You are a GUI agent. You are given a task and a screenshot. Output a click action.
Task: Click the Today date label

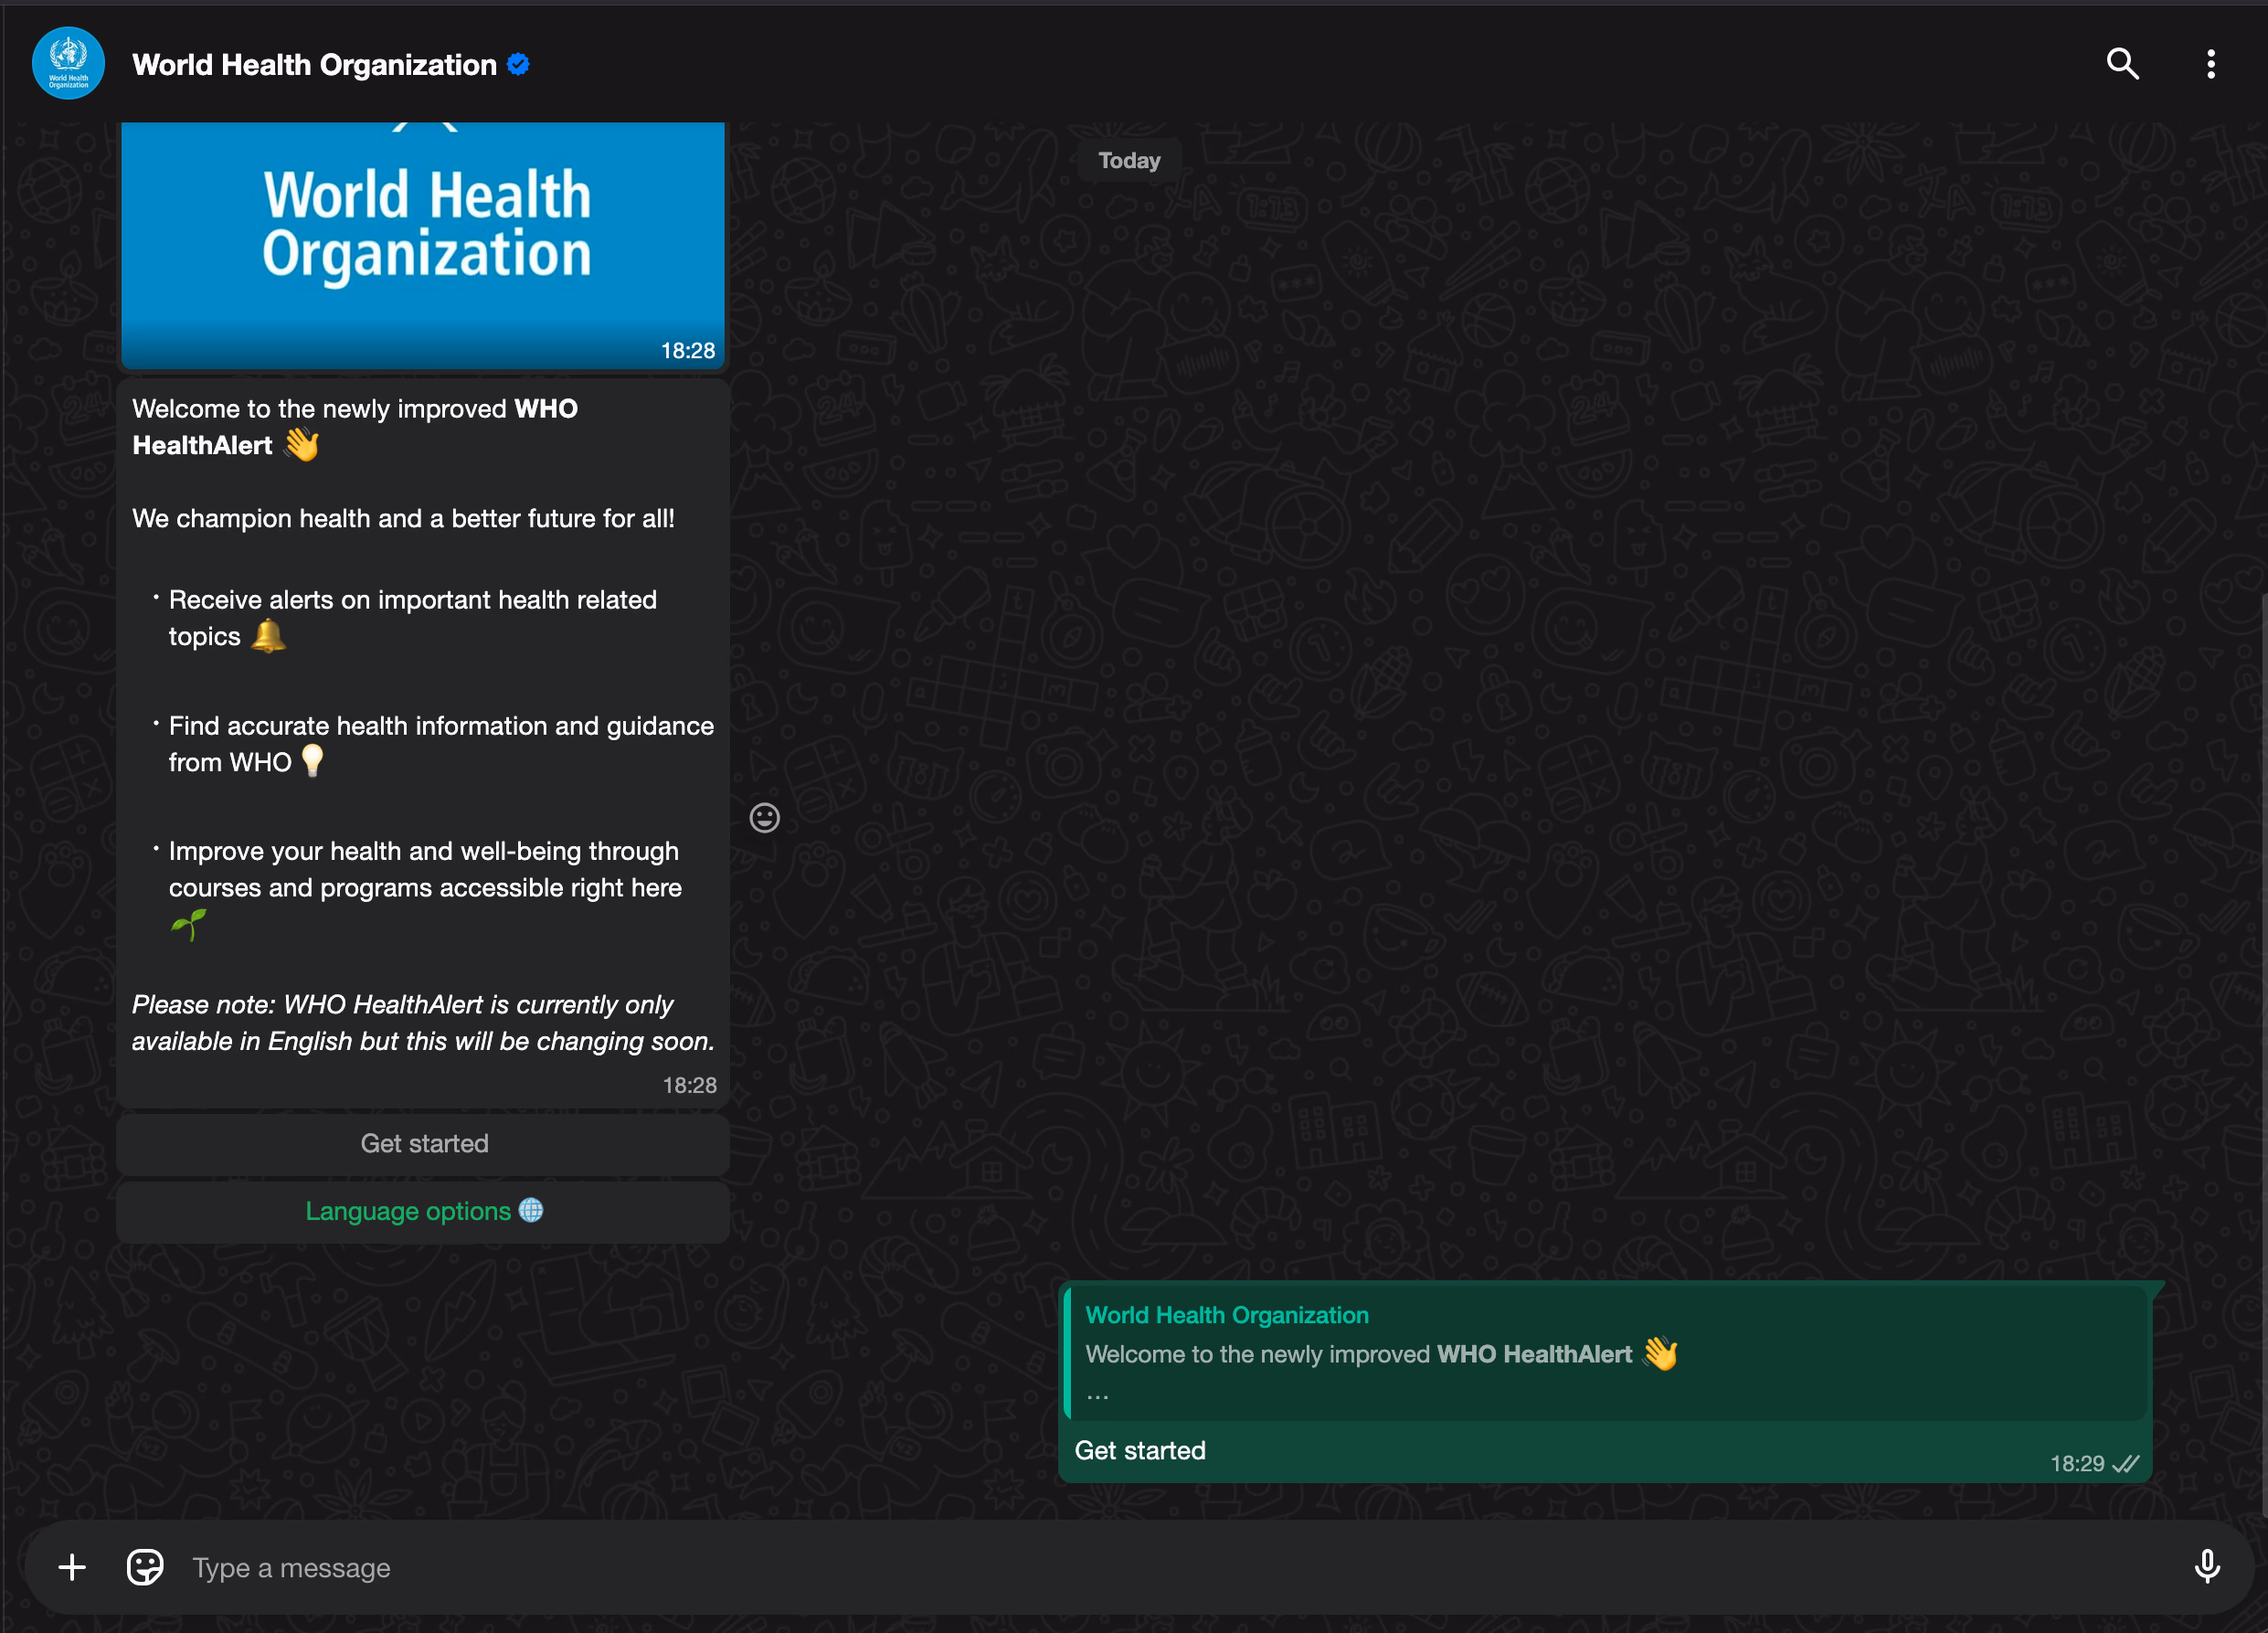[1129, 161]
